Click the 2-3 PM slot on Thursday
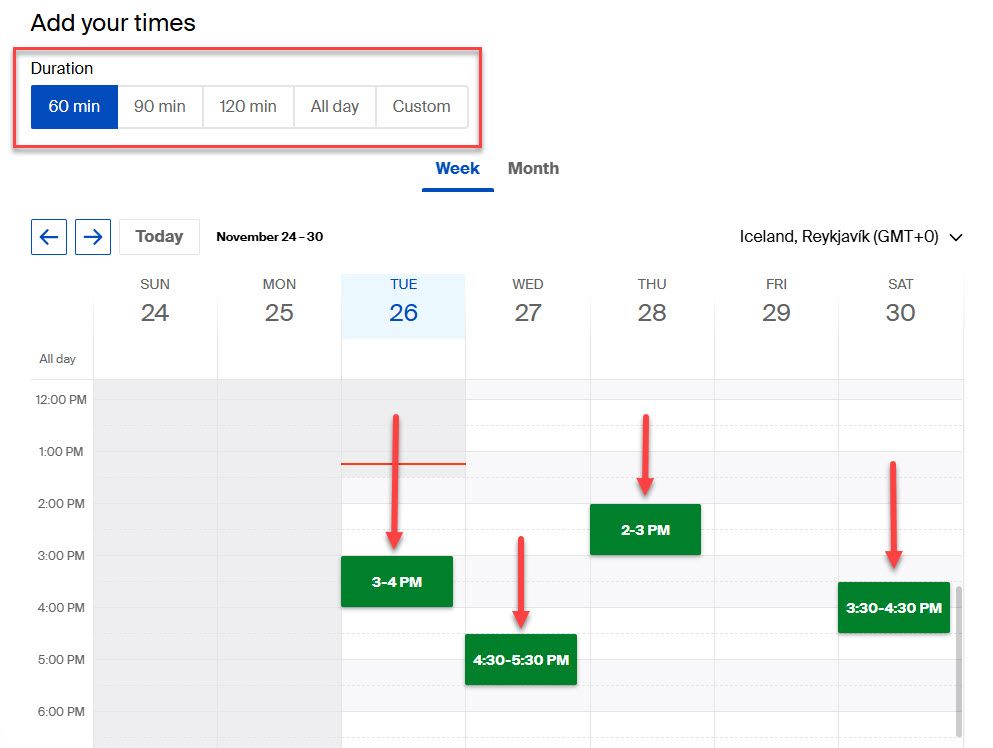The image size is (993, 748). click(x=645, y=529)
